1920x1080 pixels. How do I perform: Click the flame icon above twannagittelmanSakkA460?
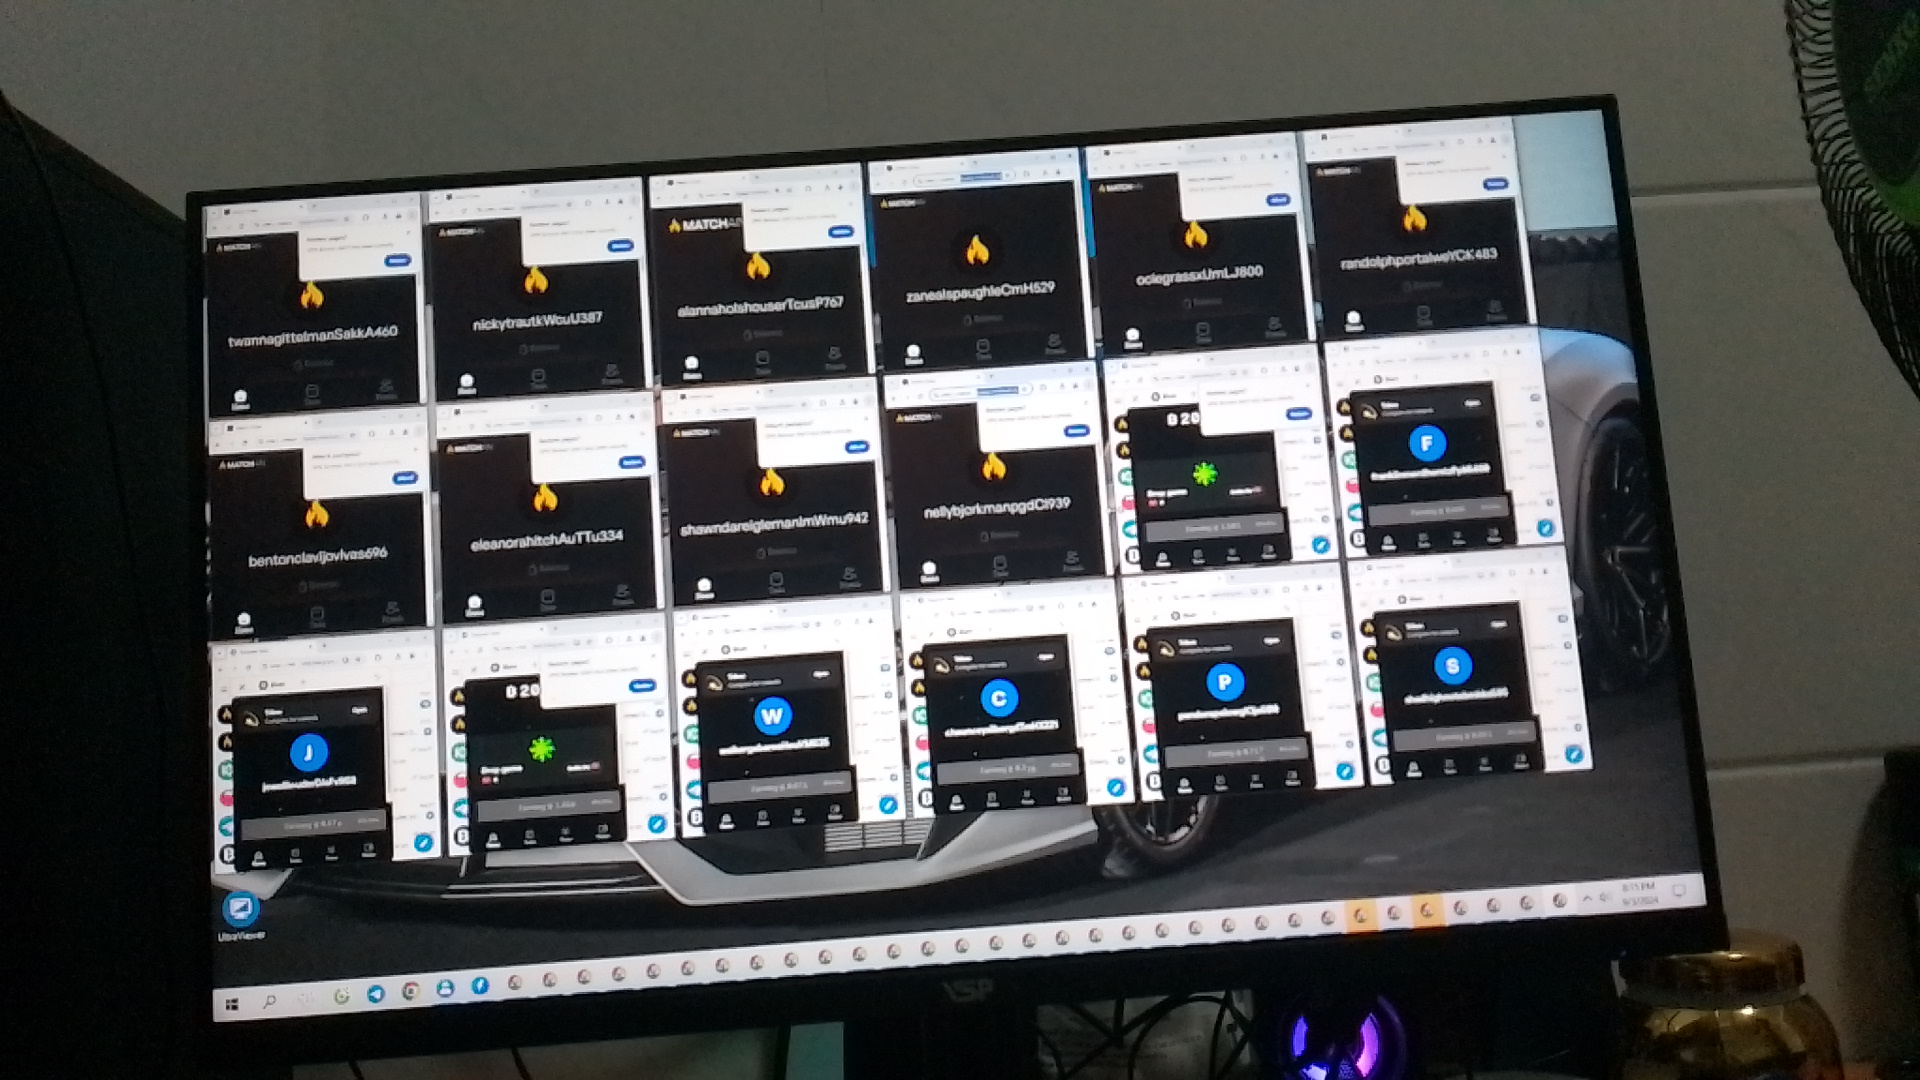(x=311, y=295)
